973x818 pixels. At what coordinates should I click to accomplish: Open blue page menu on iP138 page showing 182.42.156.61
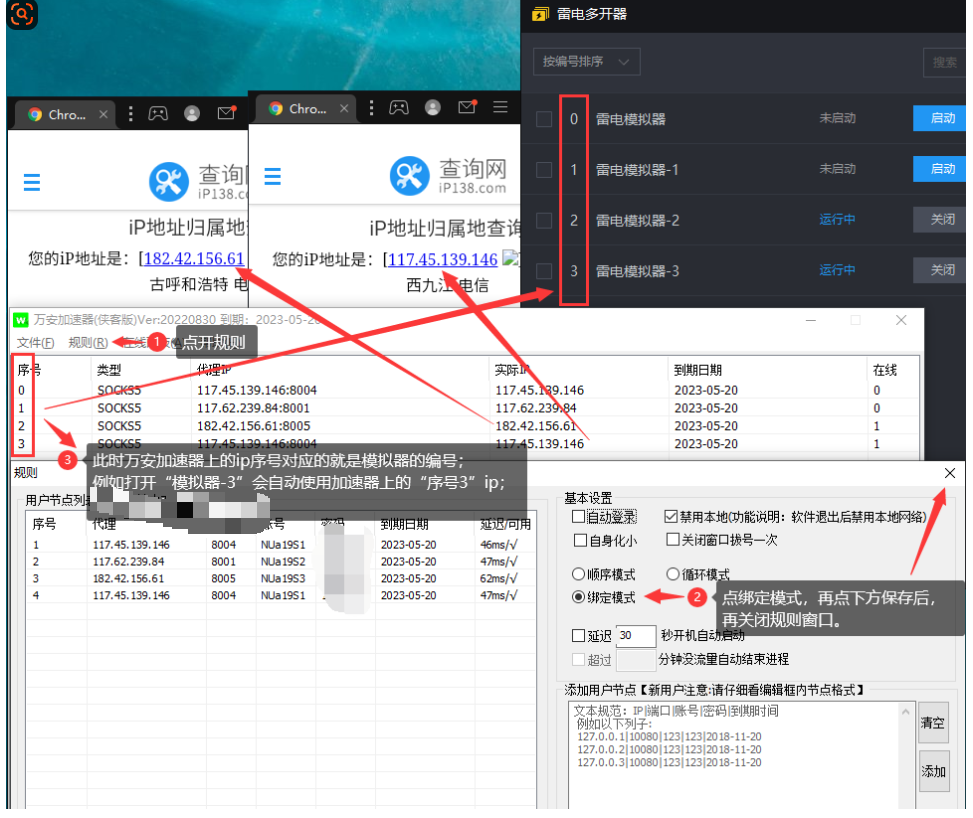[32, 182]
